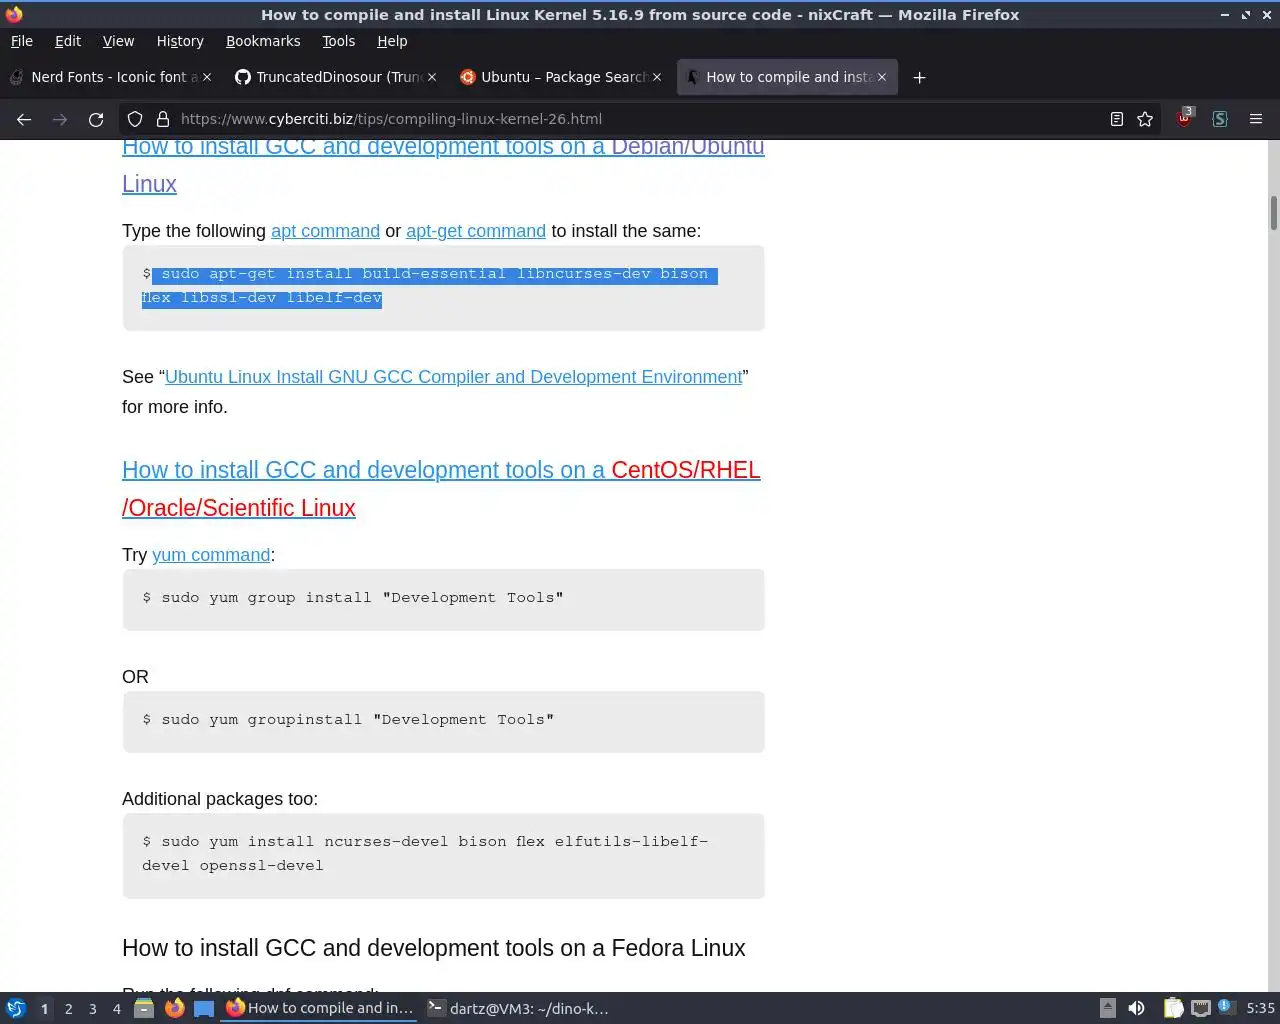Switch to workspace 3
This screenshot has width=1280, height=1024.
click(93, 1009)
